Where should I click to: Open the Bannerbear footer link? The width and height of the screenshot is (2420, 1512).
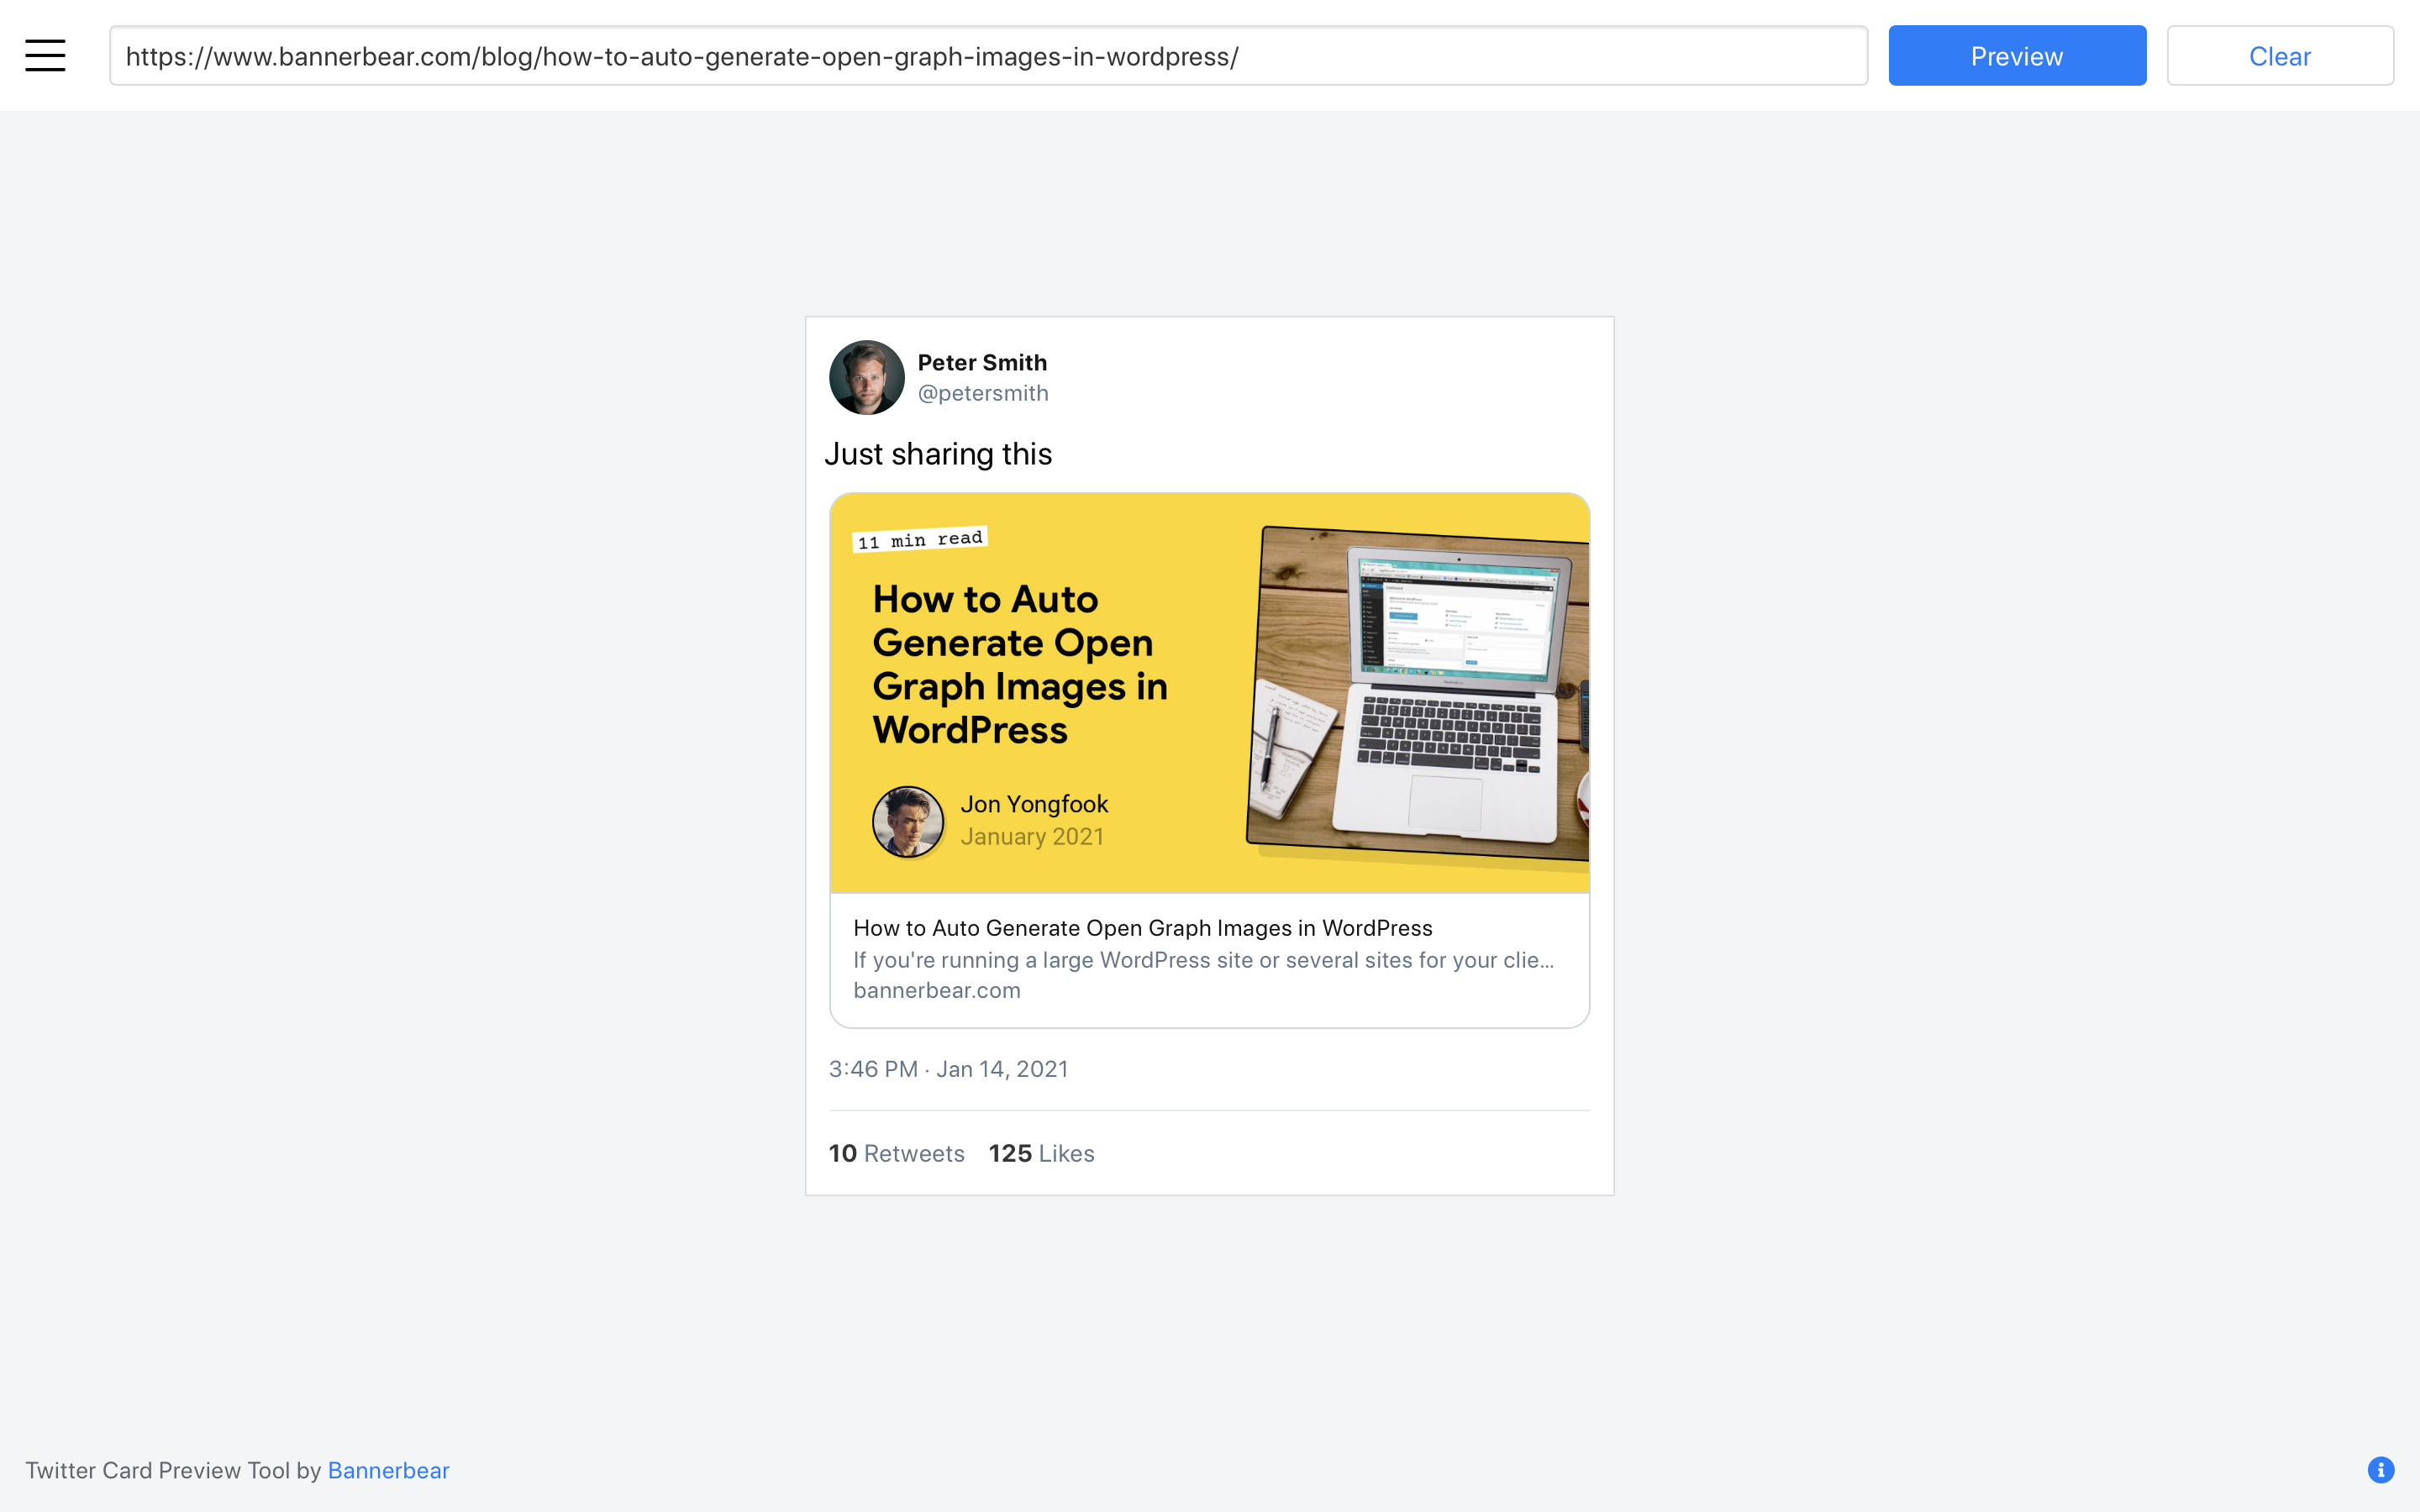click(389, 1470)
